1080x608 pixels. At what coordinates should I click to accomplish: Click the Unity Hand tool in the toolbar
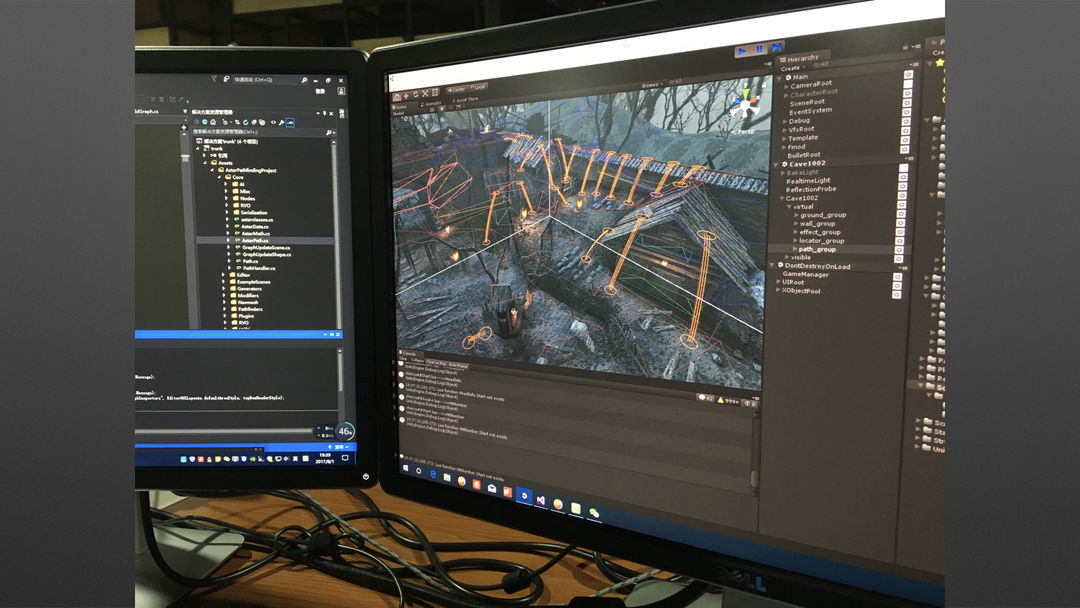tap(397, 97)
